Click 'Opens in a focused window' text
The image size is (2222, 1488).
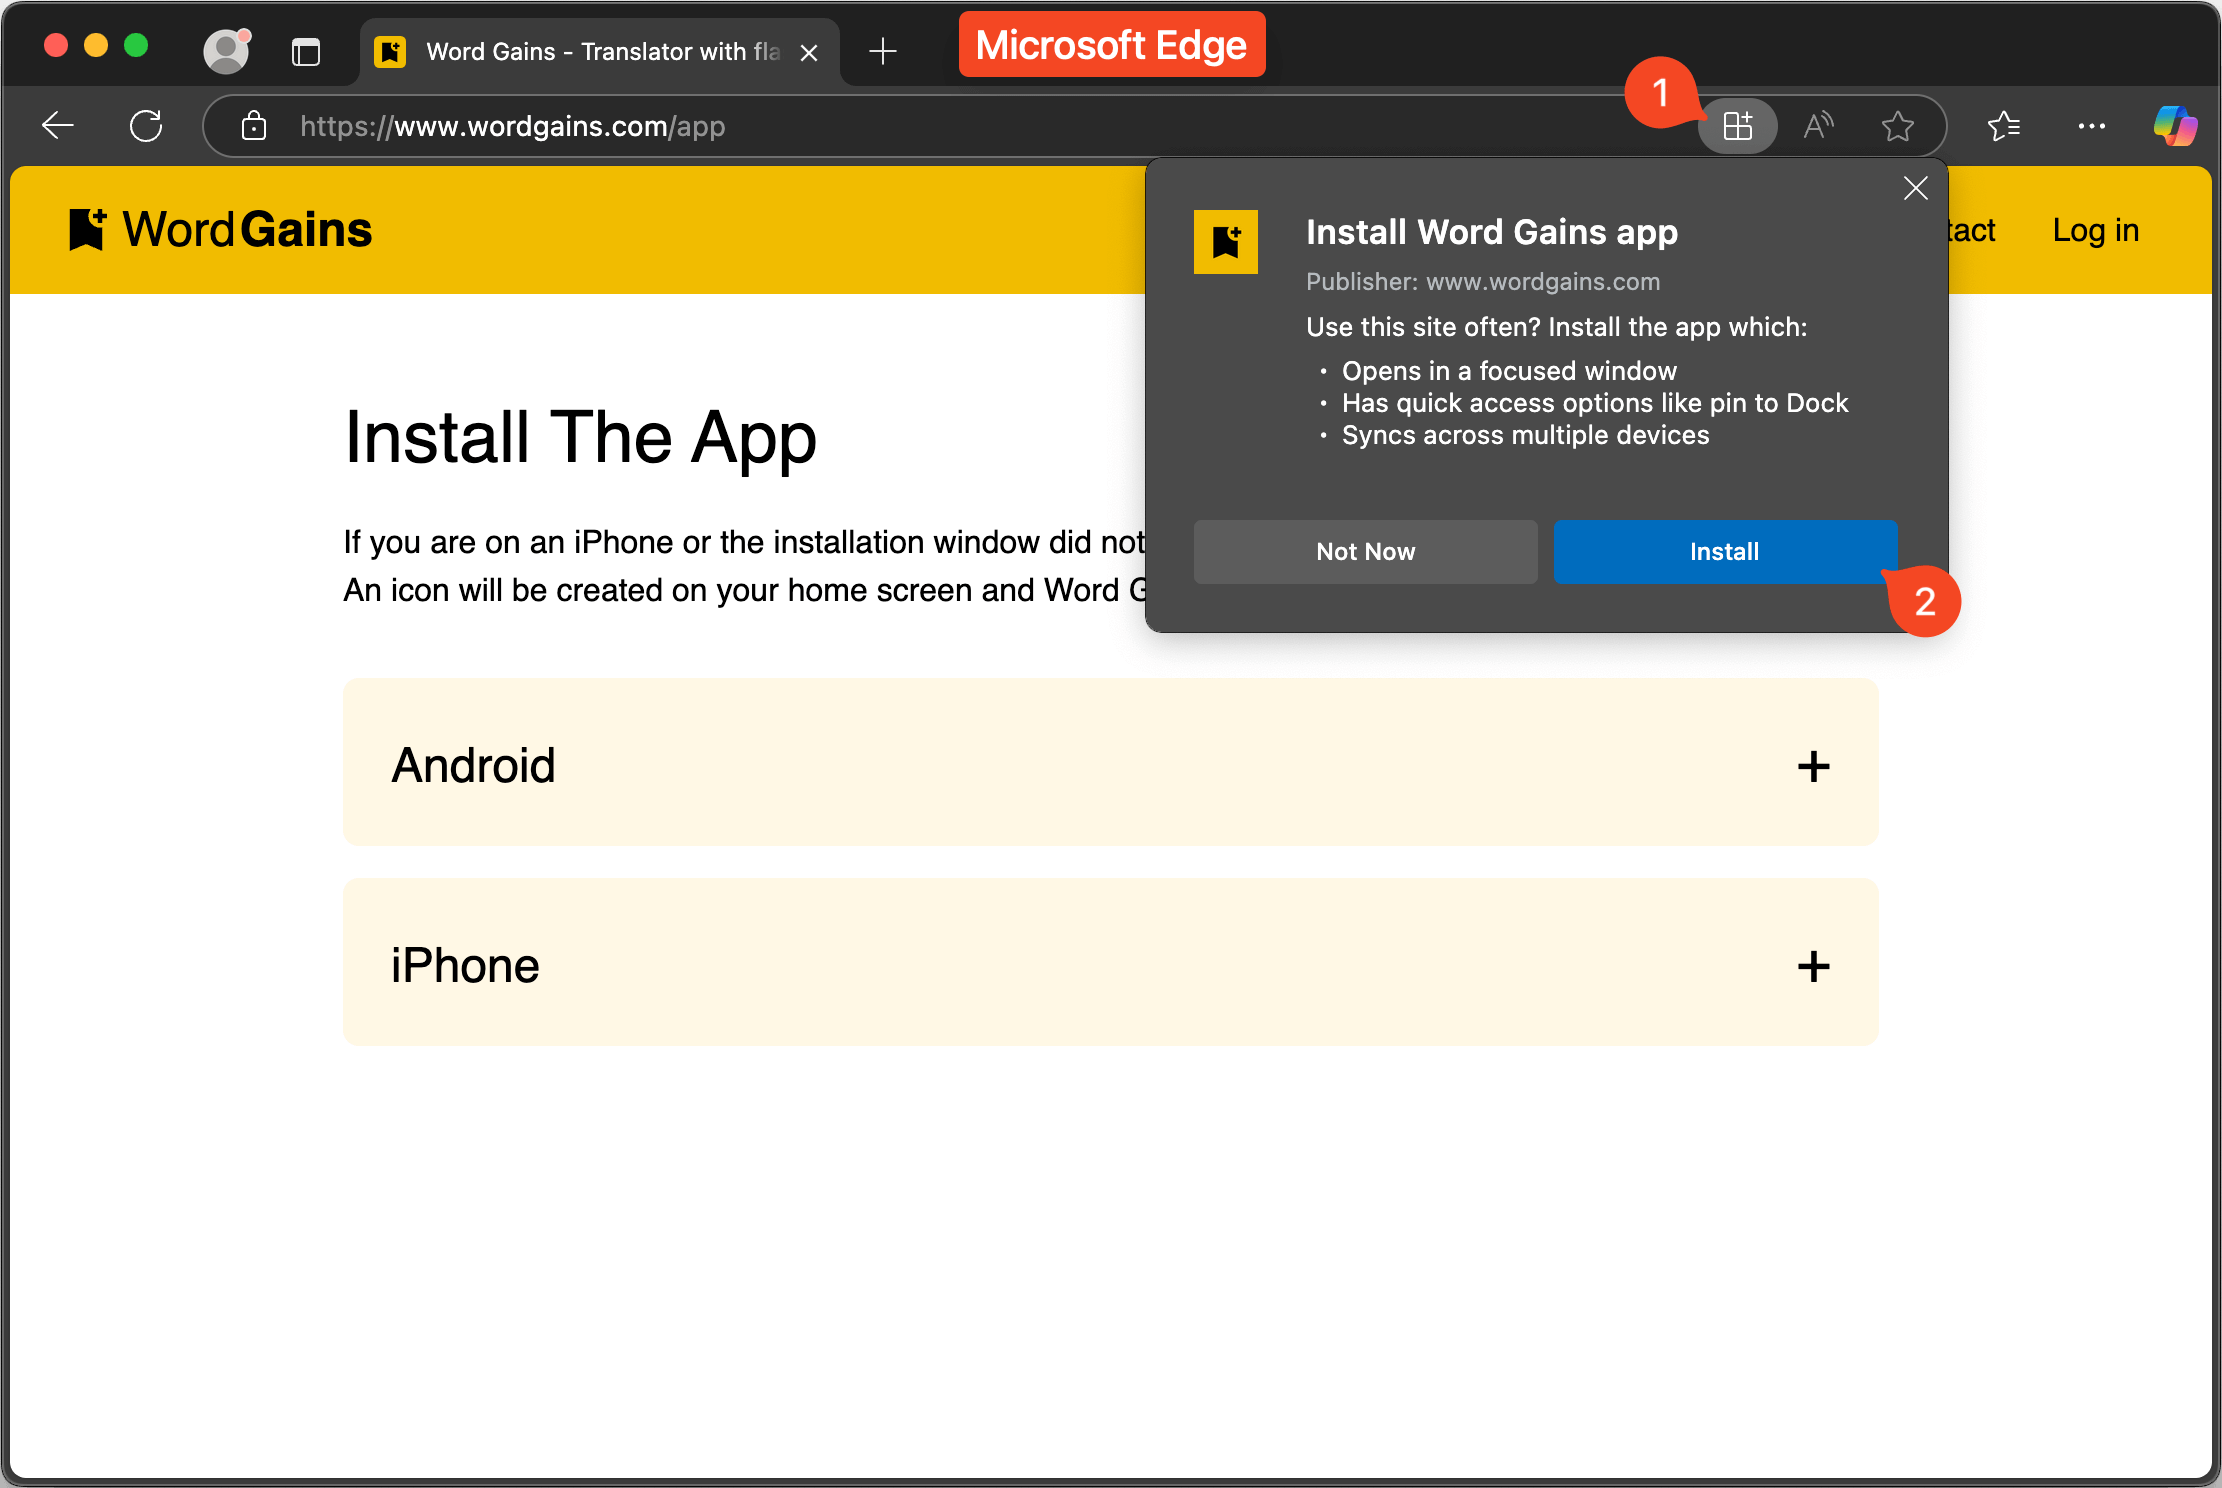1509,371
